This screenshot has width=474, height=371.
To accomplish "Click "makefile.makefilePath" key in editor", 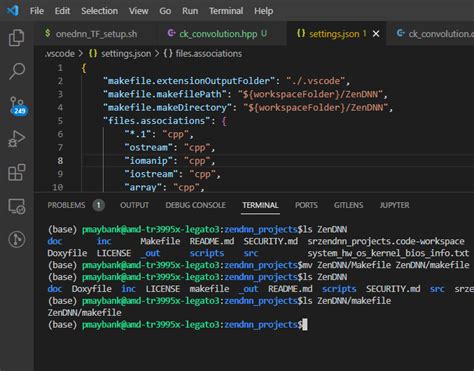I will pyautogui.click(x=165, y=94).
